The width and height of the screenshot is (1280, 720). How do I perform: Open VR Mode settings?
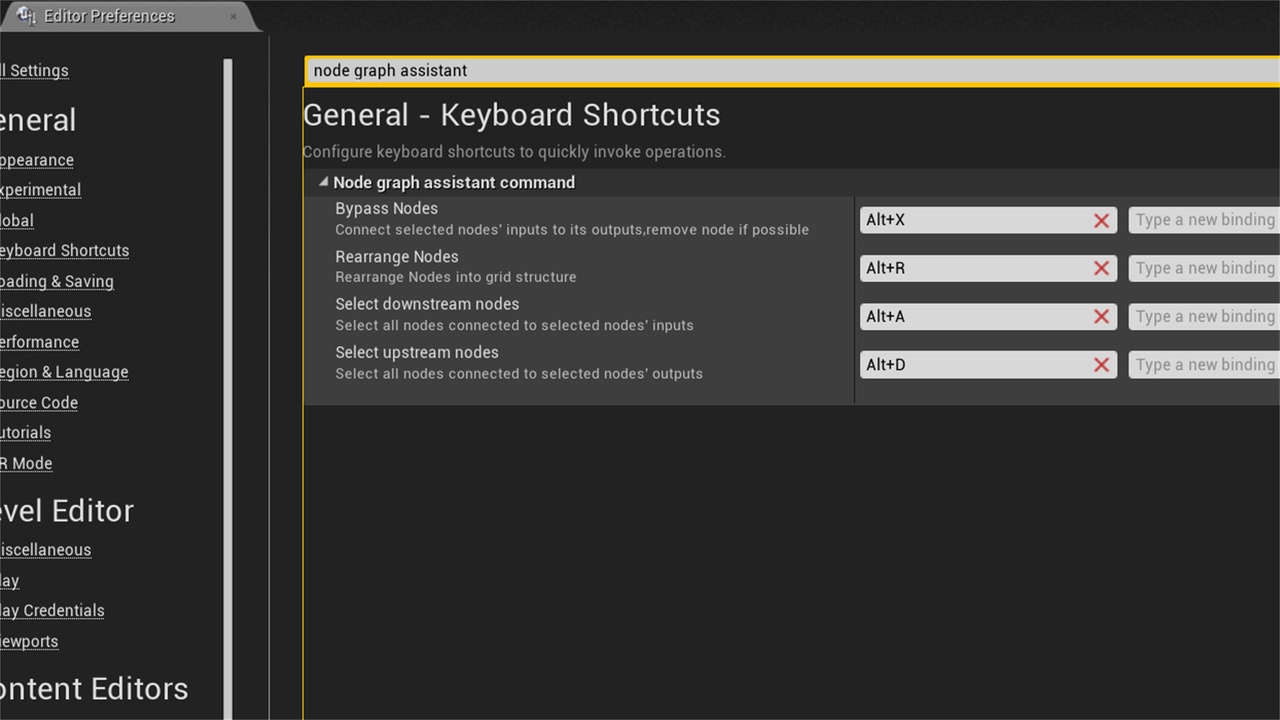(x=27, y=463)
